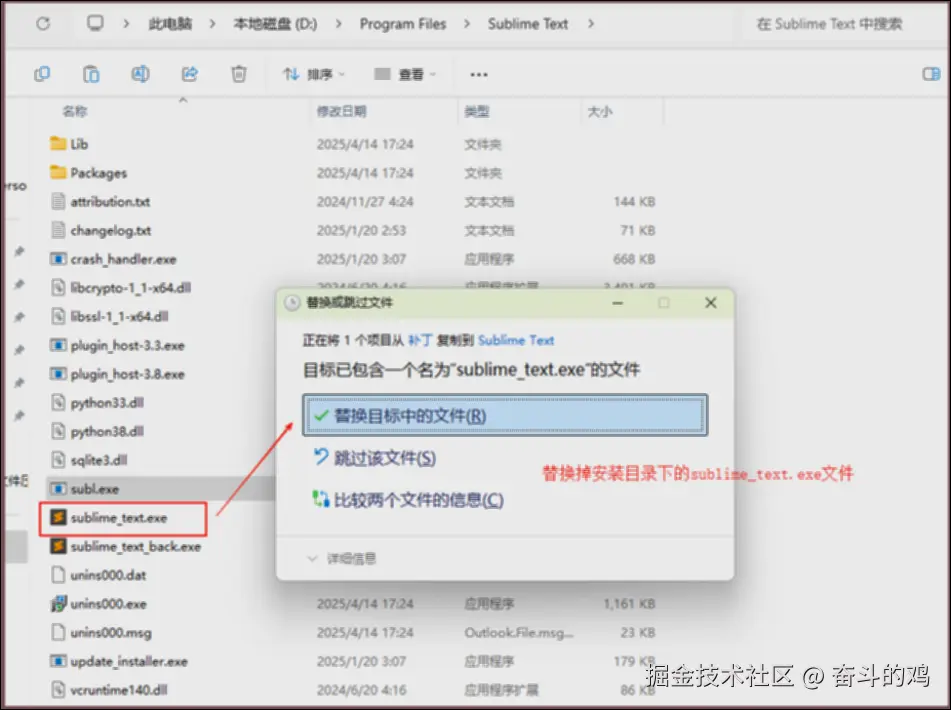Select the Packages folder icon
The height and width of the screenshot is (710, 951).
[x=58, y=173]
